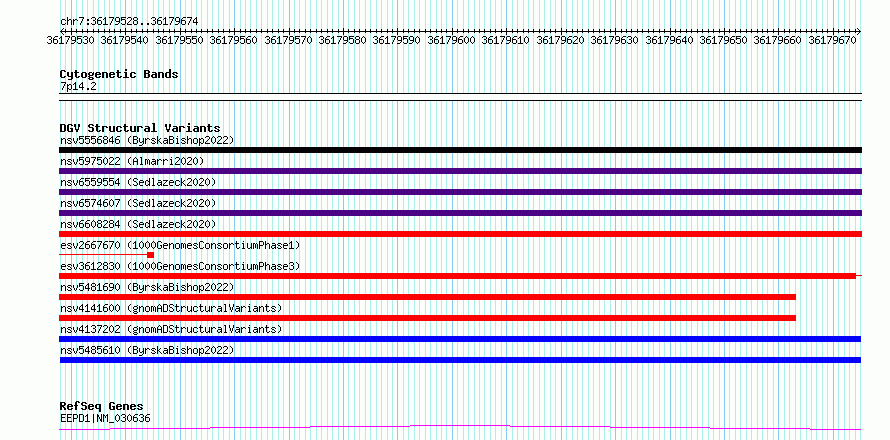Click the short red esv2667670 variant block

pos(150,255)
